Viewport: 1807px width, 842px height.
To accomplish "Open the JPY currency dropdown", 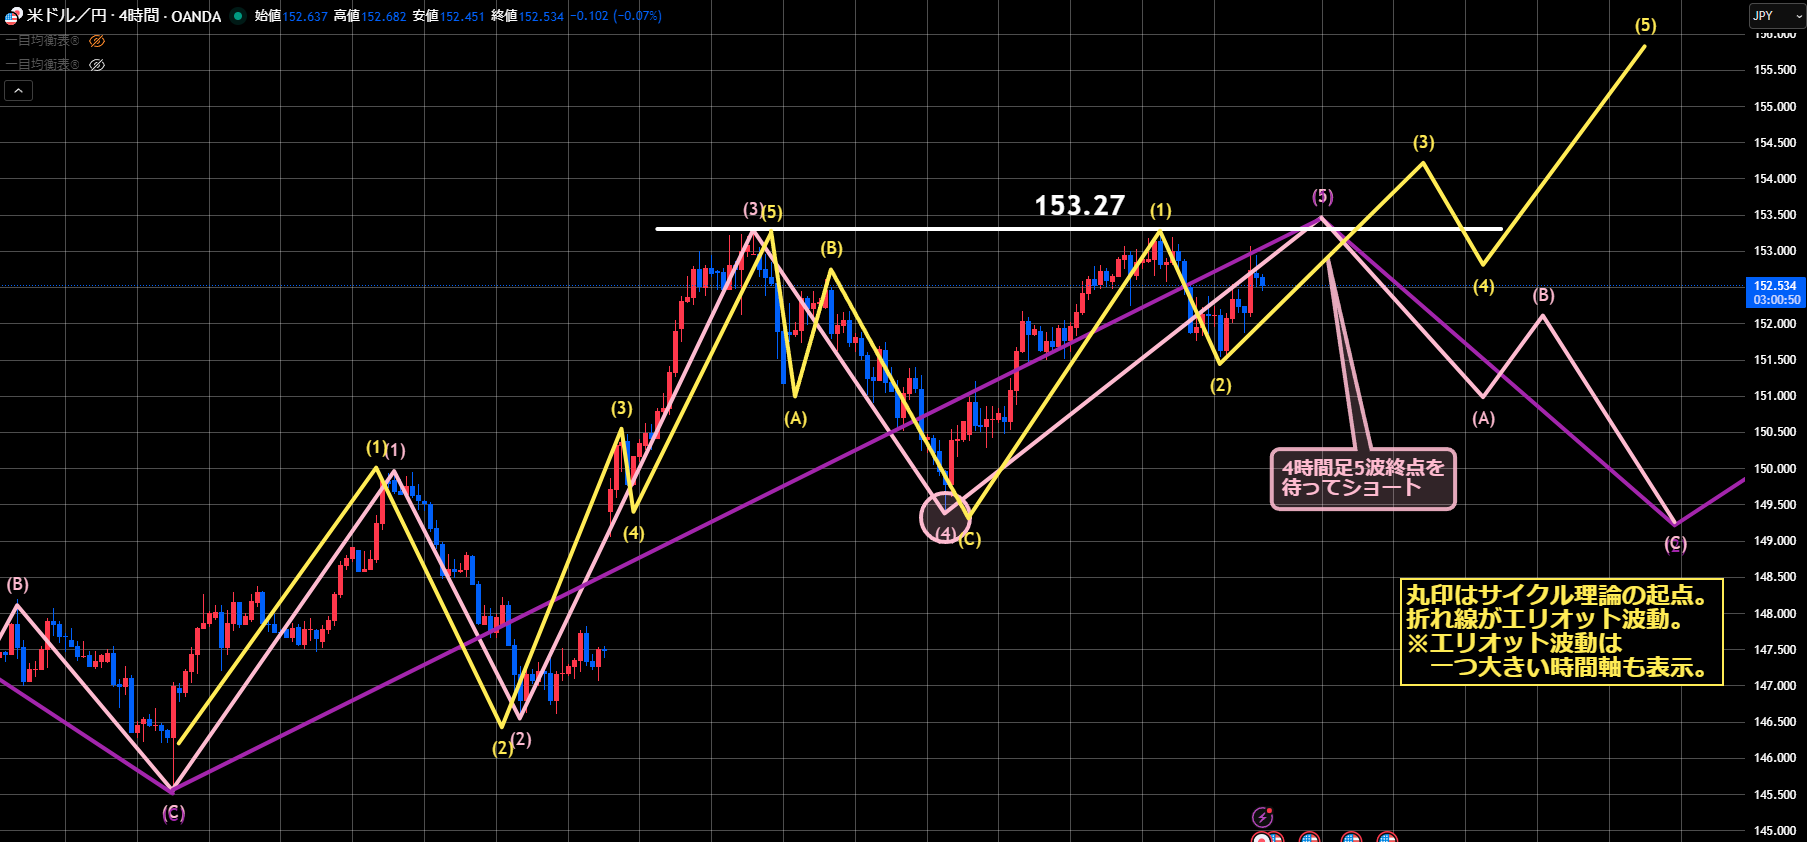I will point(1776,16).
